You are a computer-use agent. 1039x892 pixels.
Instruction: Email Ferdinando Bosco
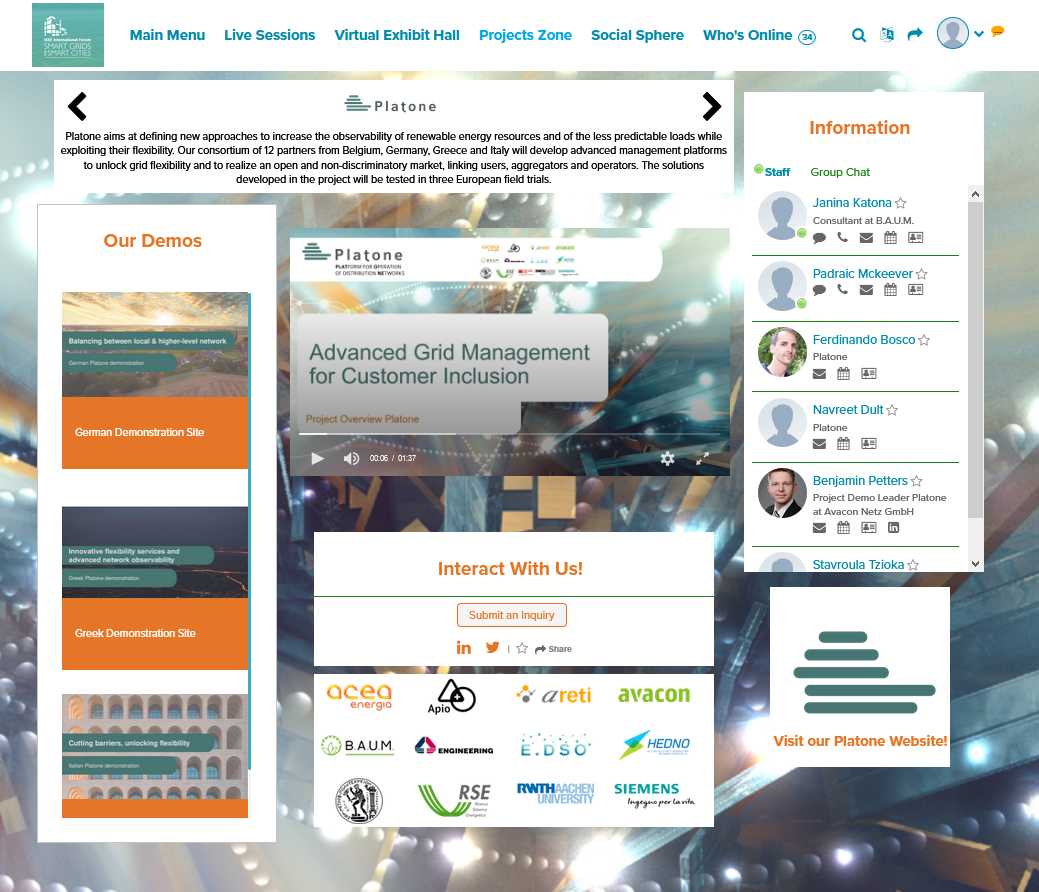click(x=819, y=374)
